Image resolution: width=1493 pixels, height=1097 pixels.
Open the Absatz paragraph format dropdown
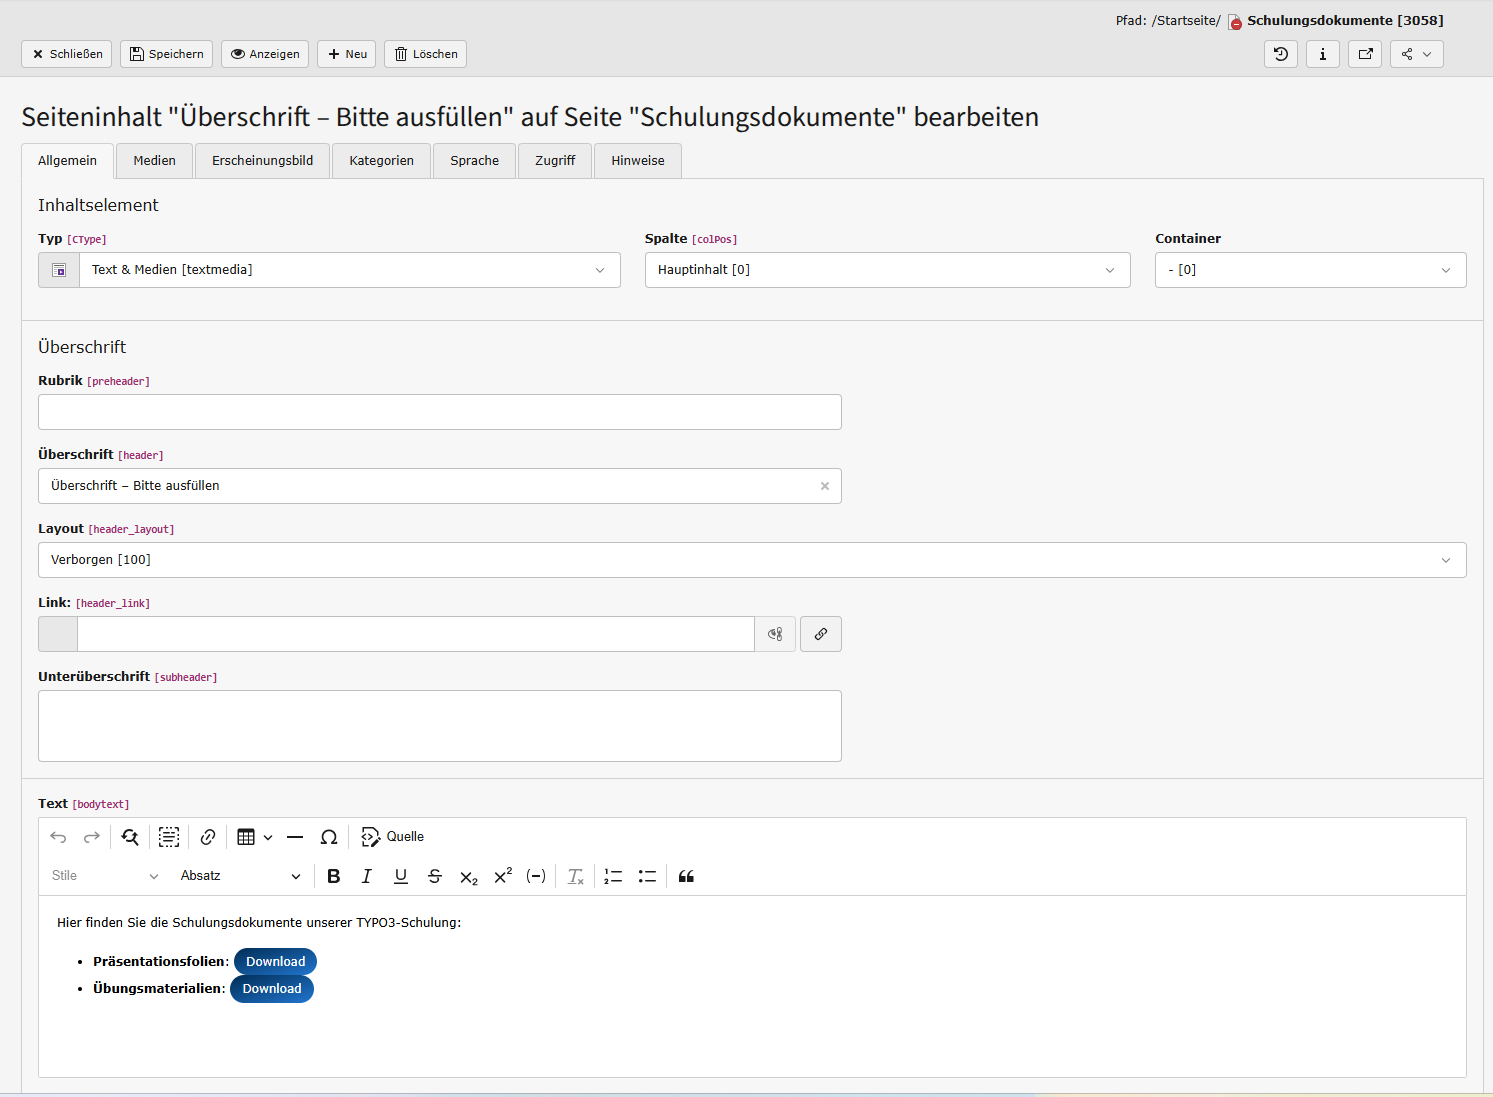[x=240, y=876]
